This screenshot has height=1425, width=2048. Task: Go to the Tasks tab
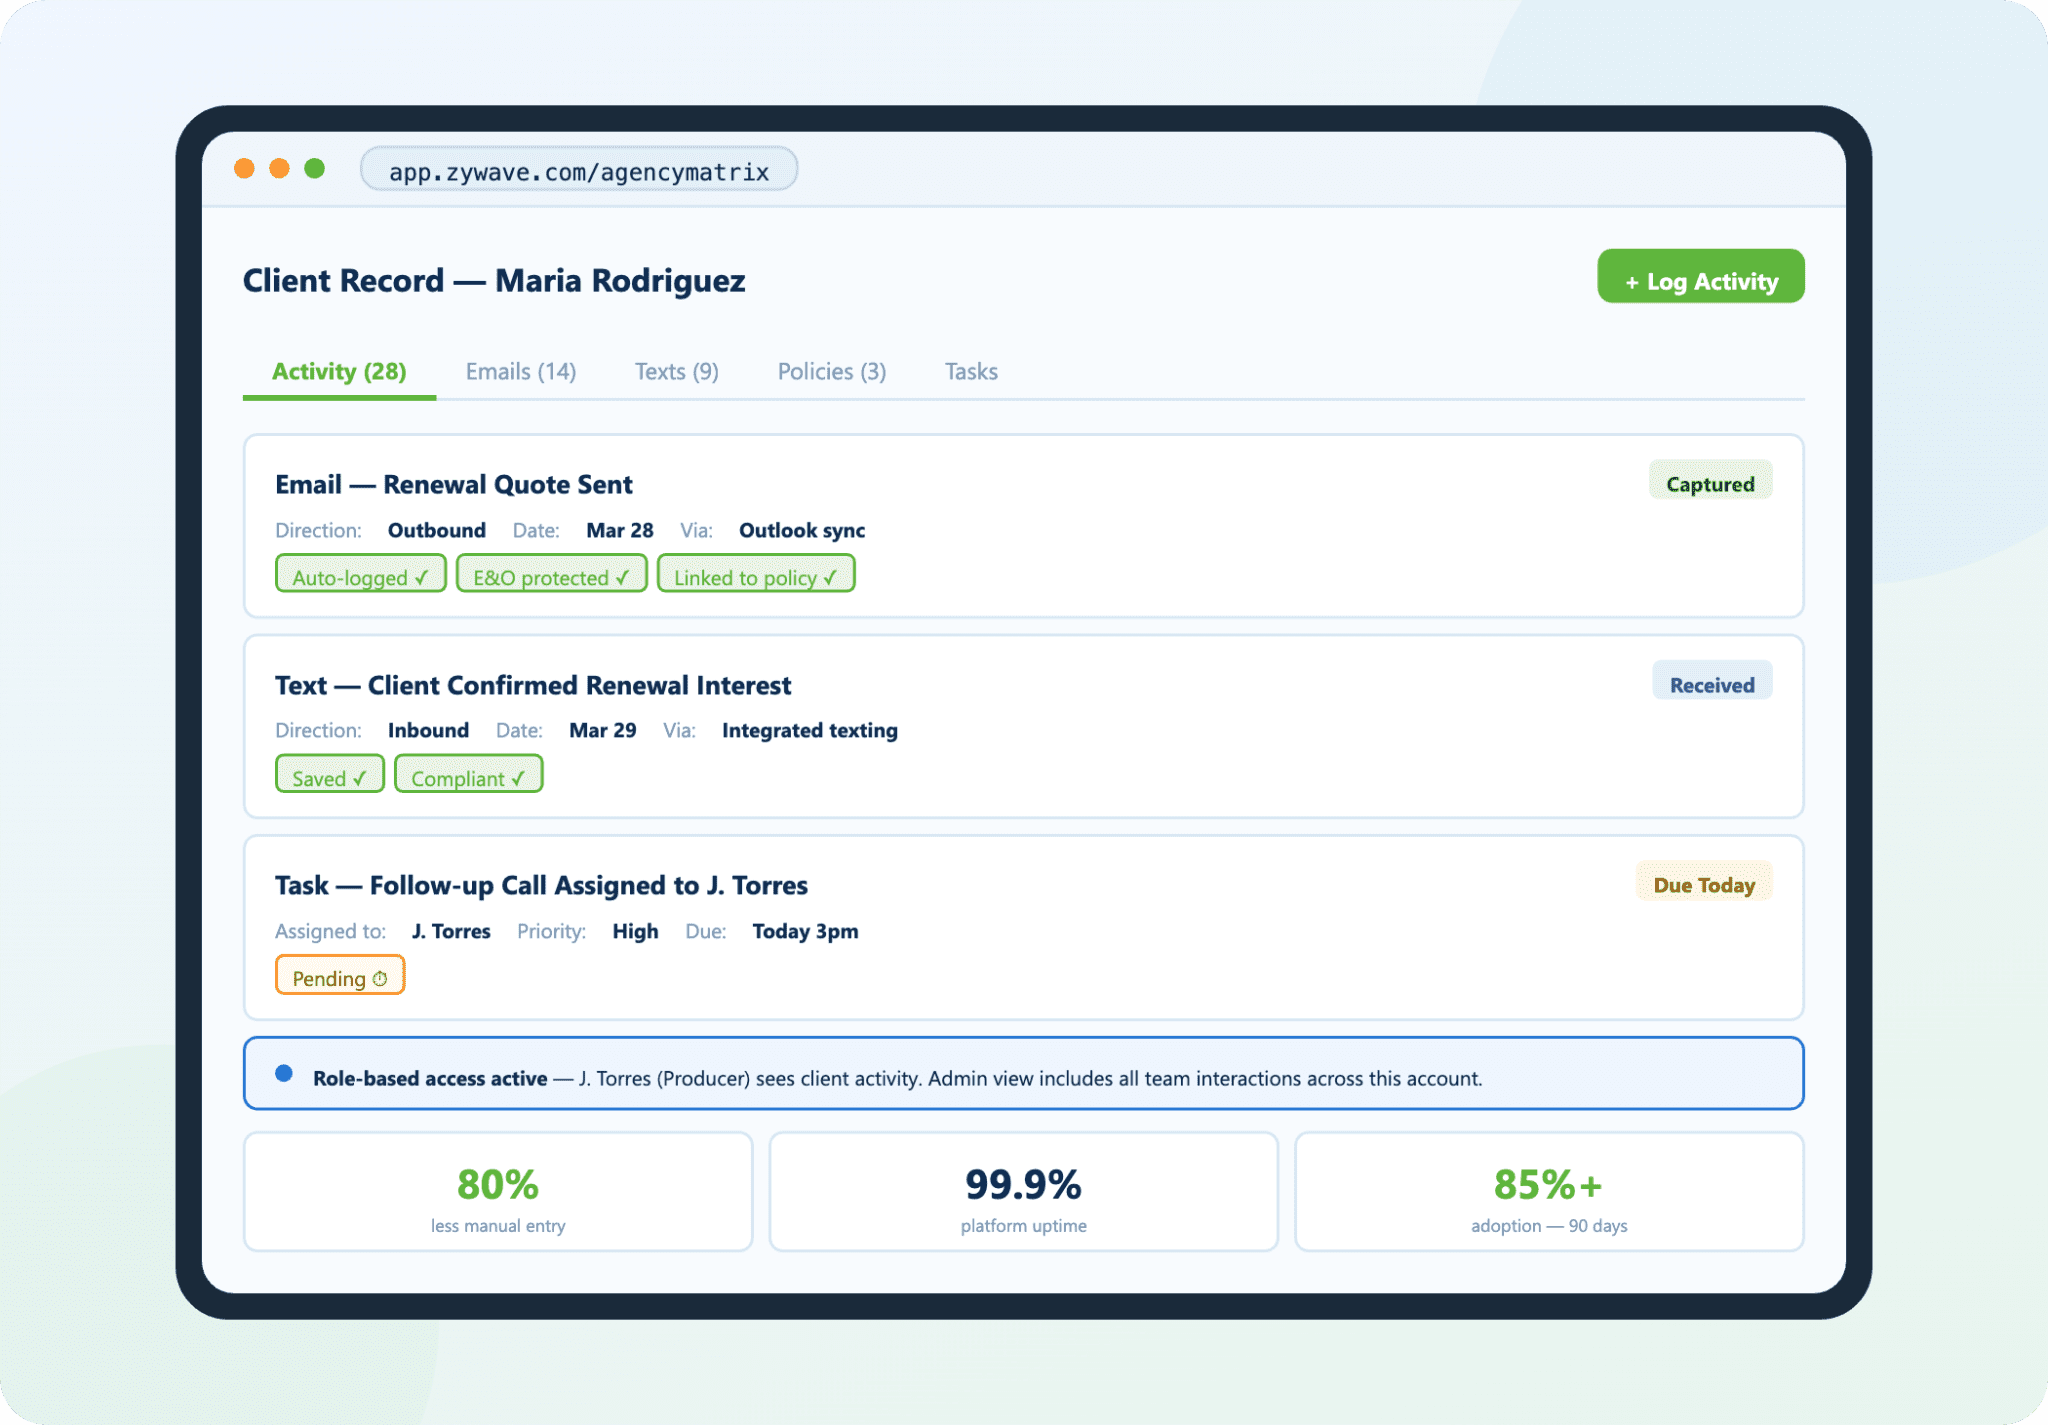pos(970,372)
